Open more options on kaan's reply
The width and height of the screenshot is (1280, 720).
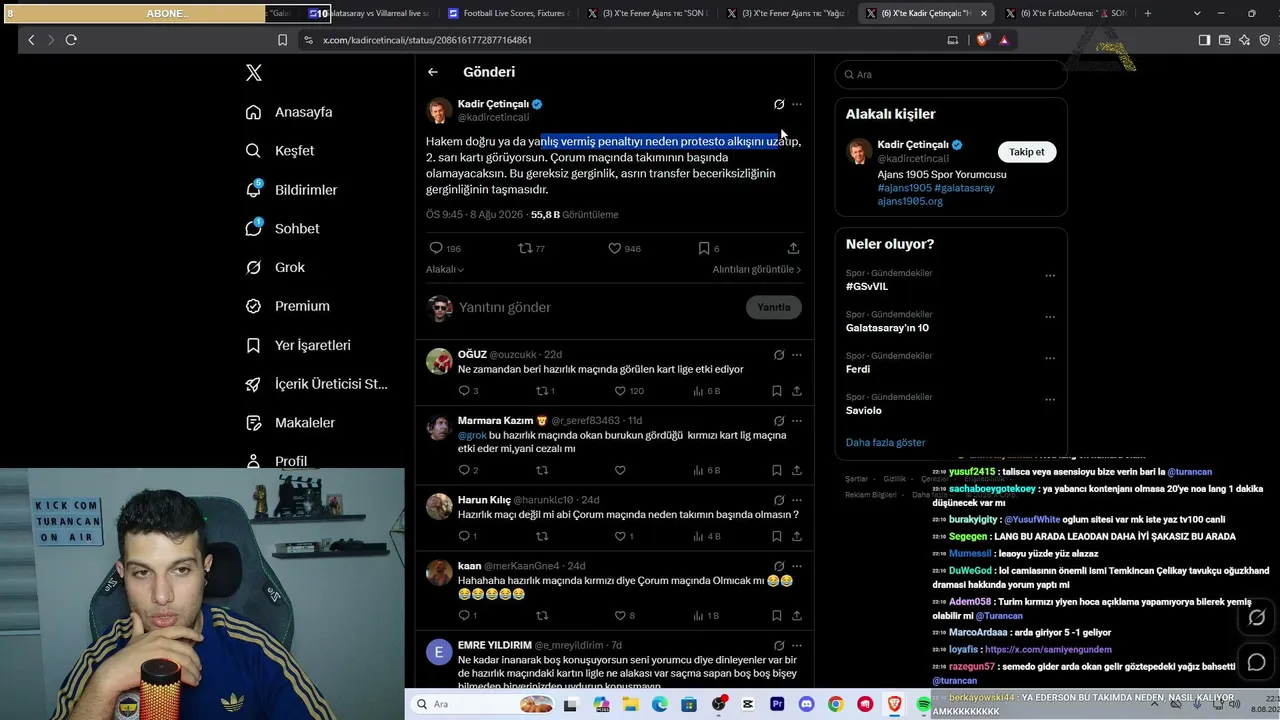coord(797,566)
